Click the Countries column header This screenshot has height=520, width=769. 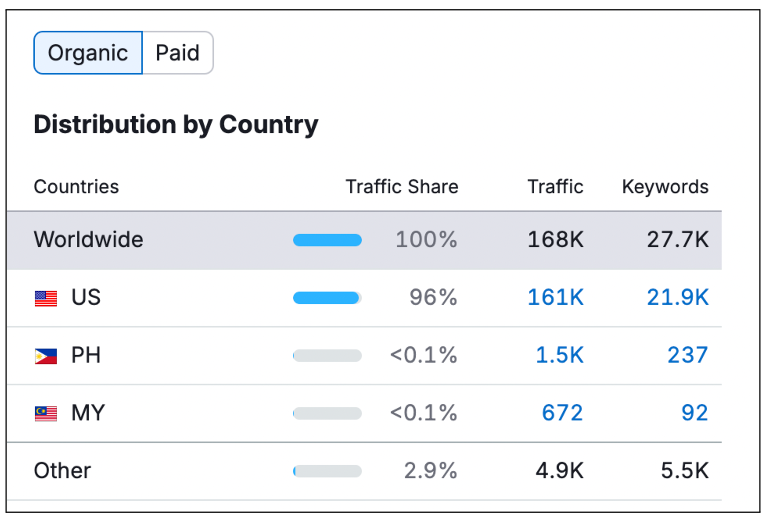76,187
